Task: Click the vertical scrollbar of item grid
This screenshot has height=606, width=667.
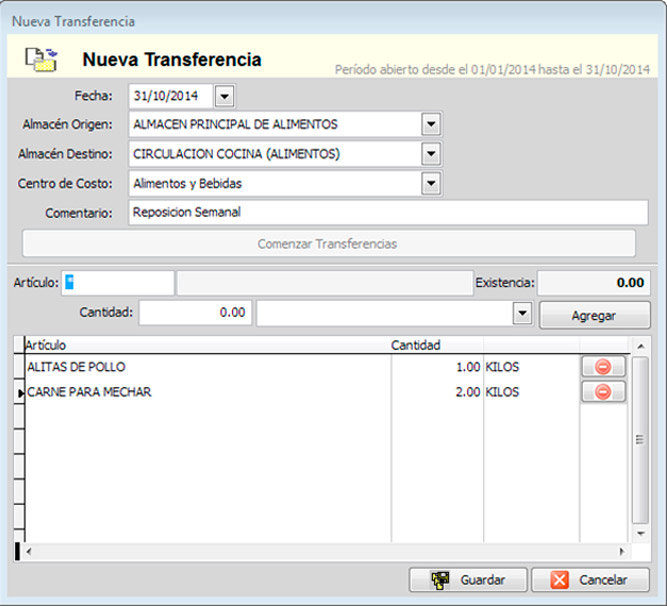Action: tap(641, 440)
